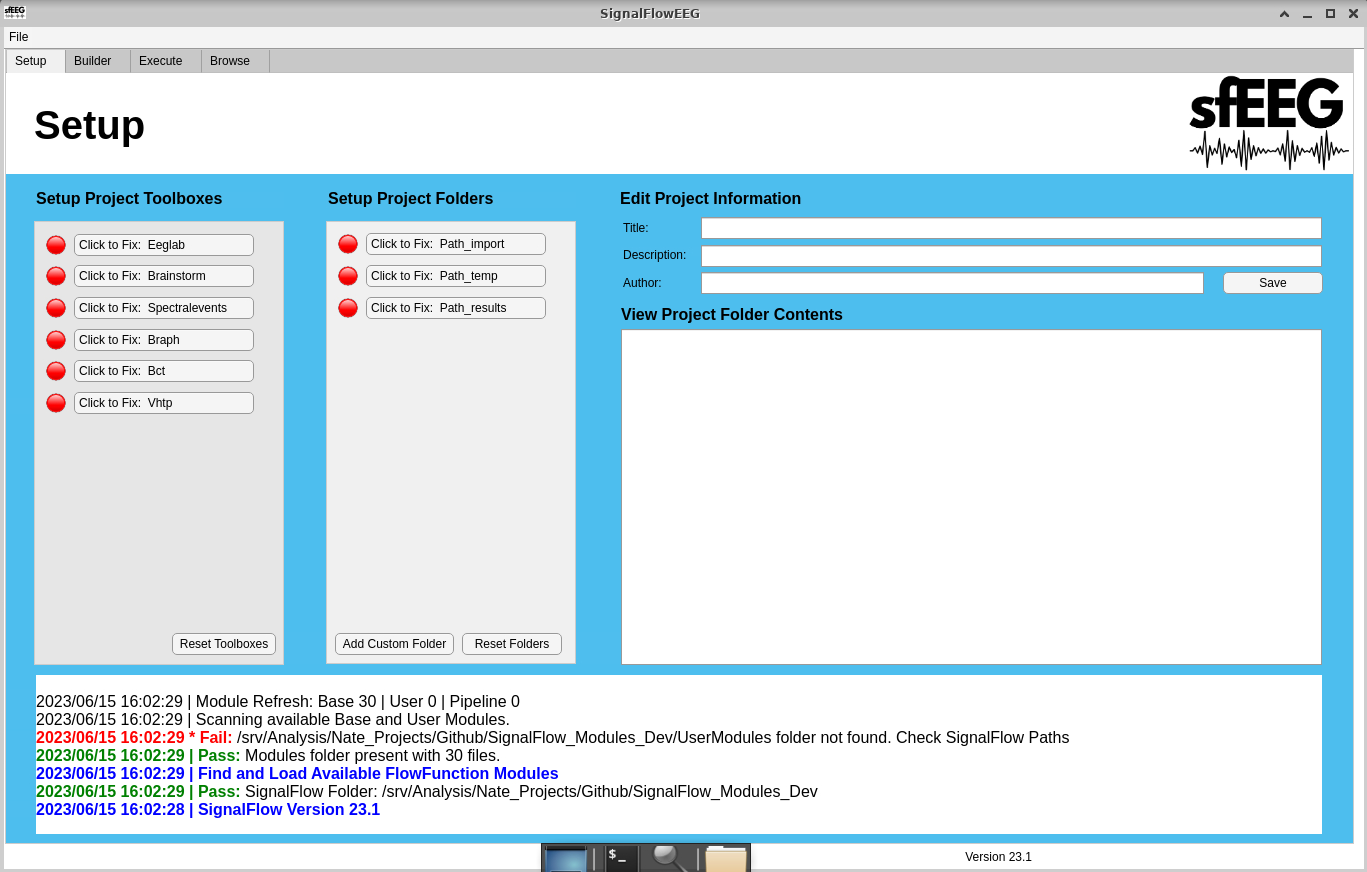Add a custom project folder
Viewport: 1367px width, 872px height.
pyautogui.click(x=394, y=644)
